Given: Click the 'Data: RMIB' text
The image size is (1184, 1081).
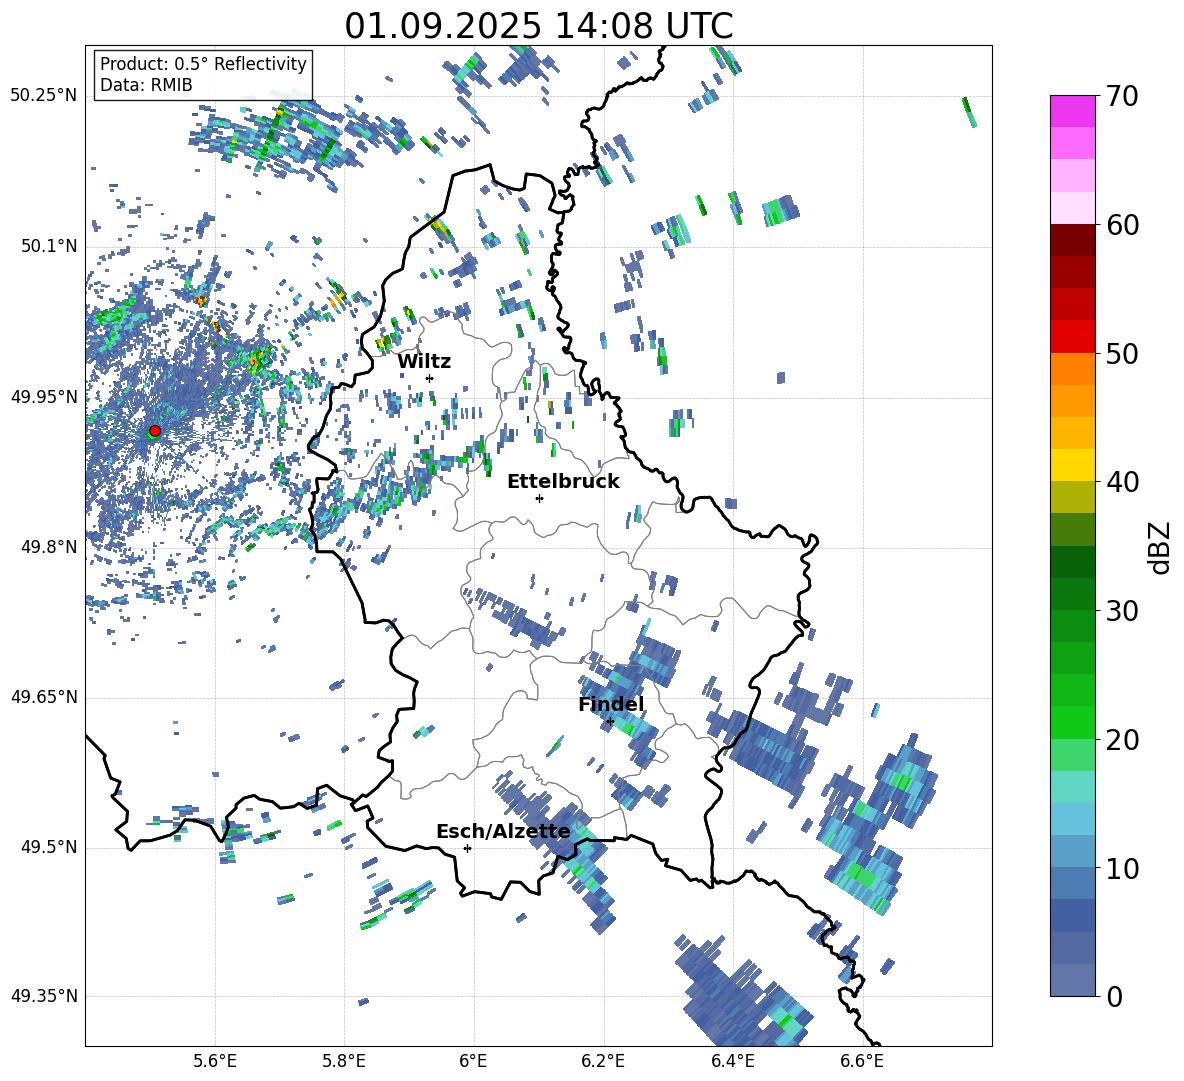Looking at the screenshot, I should point(146,85).
